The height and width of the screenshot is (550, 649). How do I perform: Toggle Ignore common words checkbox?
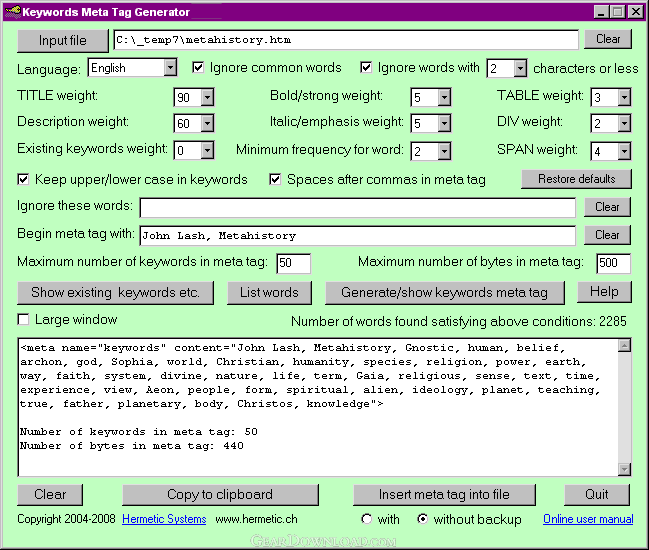click(x=199, y=68)
